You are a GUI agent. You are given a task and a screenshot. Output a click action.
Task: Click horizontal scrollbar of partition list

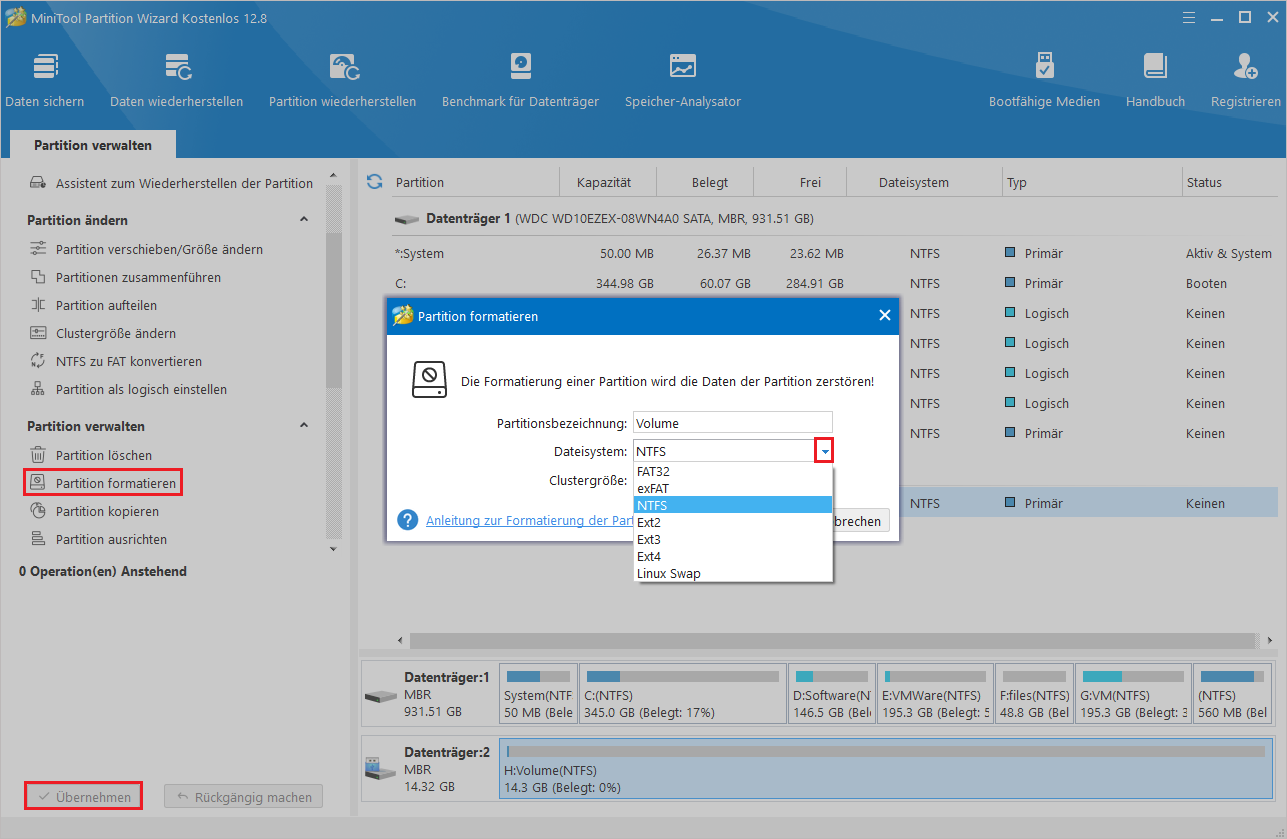[832, 640]
